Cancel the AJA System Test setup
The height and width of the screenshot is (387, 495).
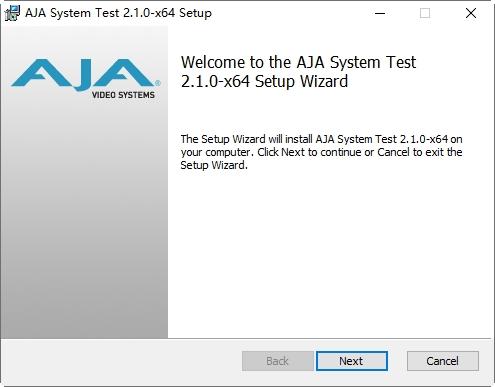click(x=443, y=361)
